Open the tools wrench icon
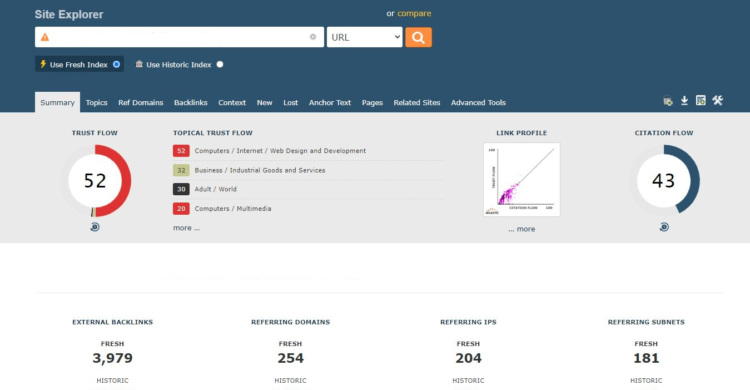This screenshot has width=750, height=390. (x=717, y=100)
